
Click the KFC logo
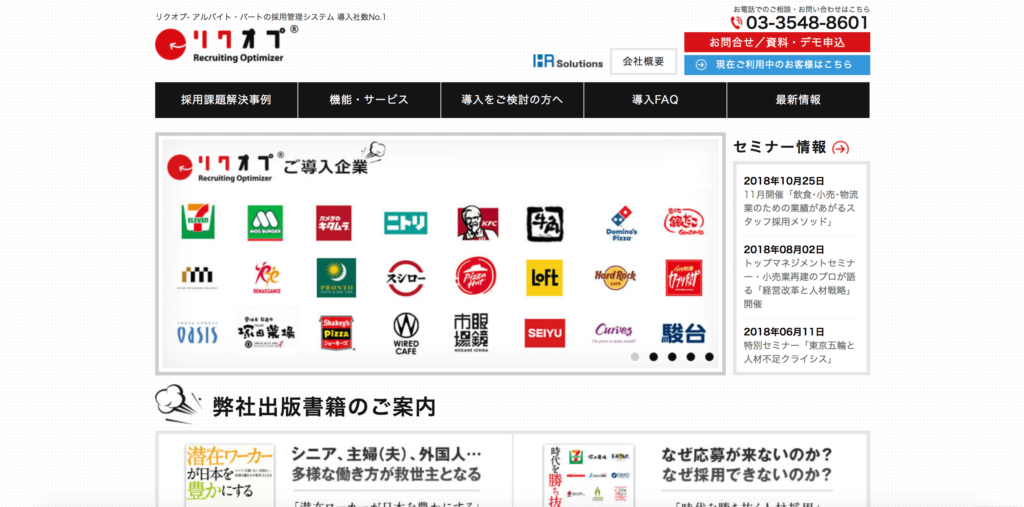(x=478, y=223)
